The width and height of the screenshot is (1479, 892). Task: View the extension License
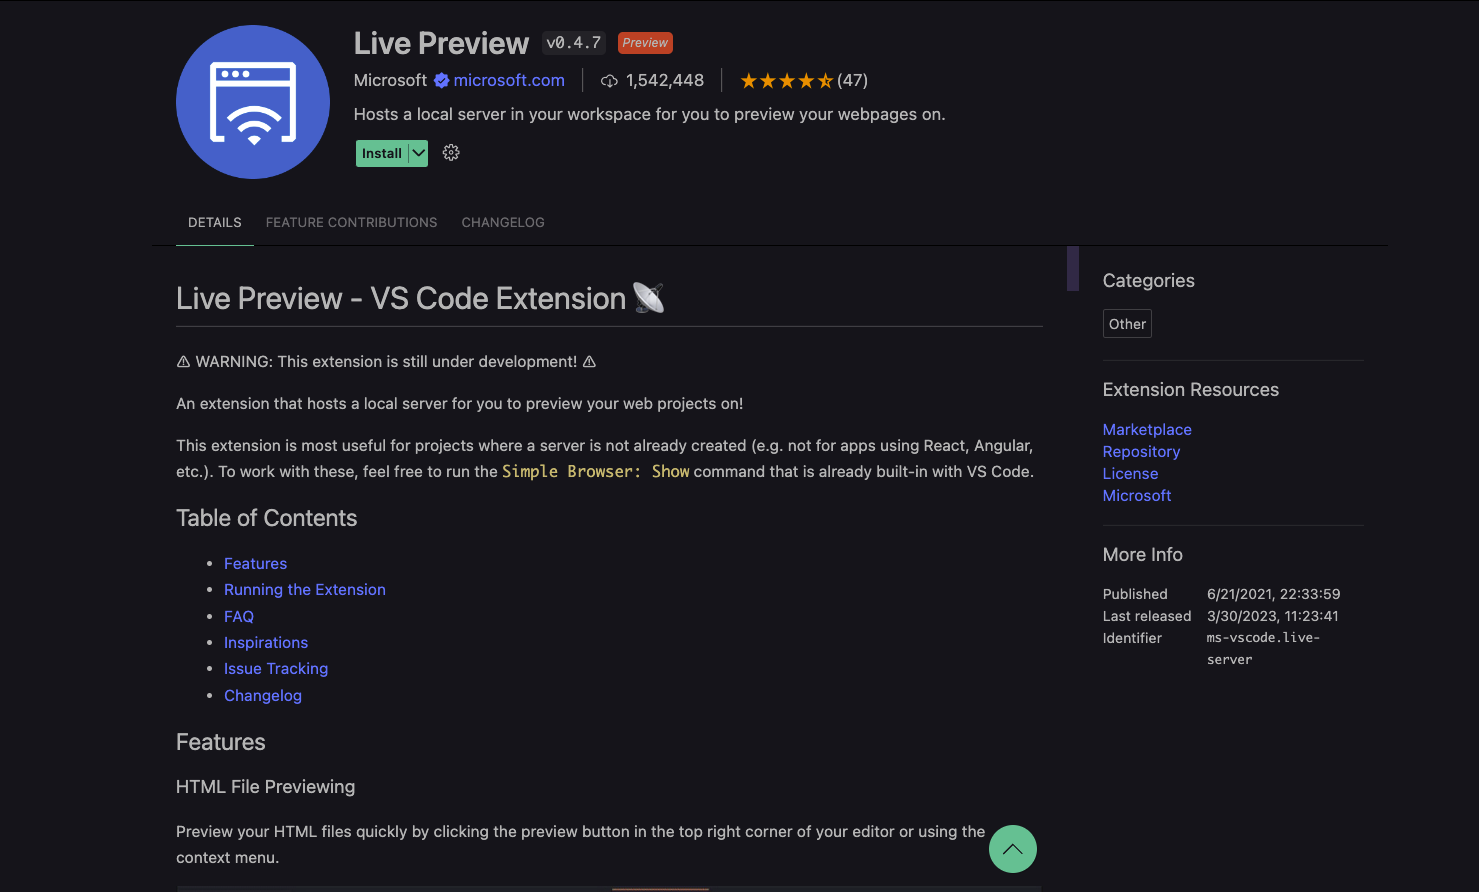tap(1130, 473)
